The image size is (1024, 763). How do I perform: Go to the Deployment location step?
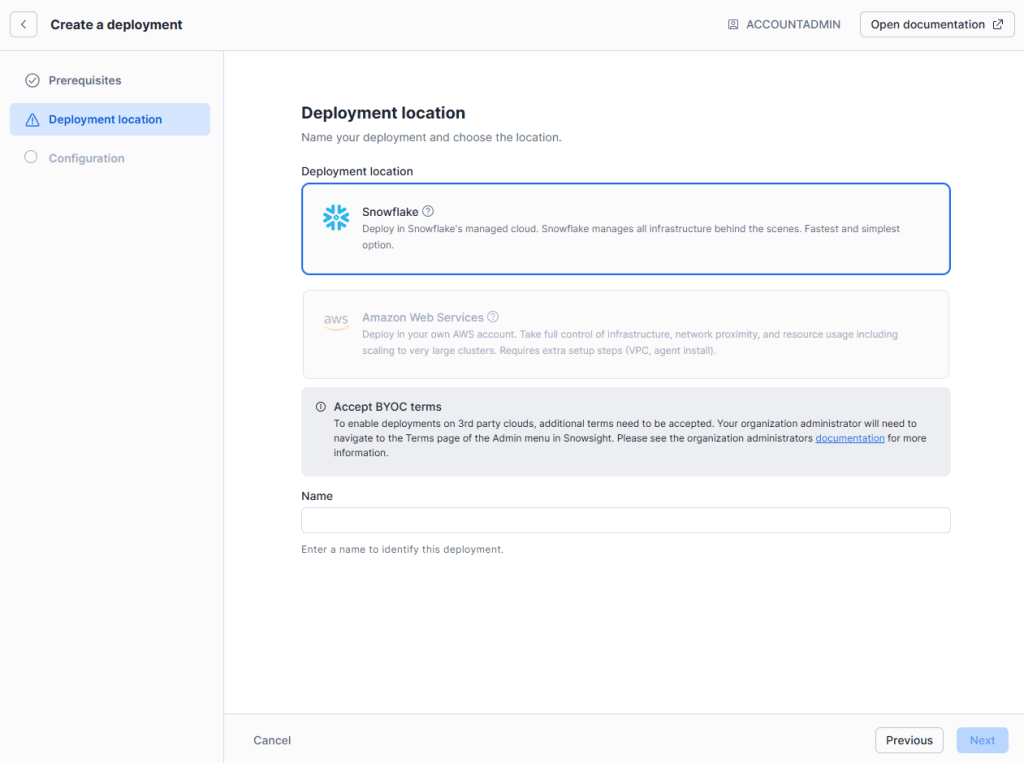coord(105,120)
